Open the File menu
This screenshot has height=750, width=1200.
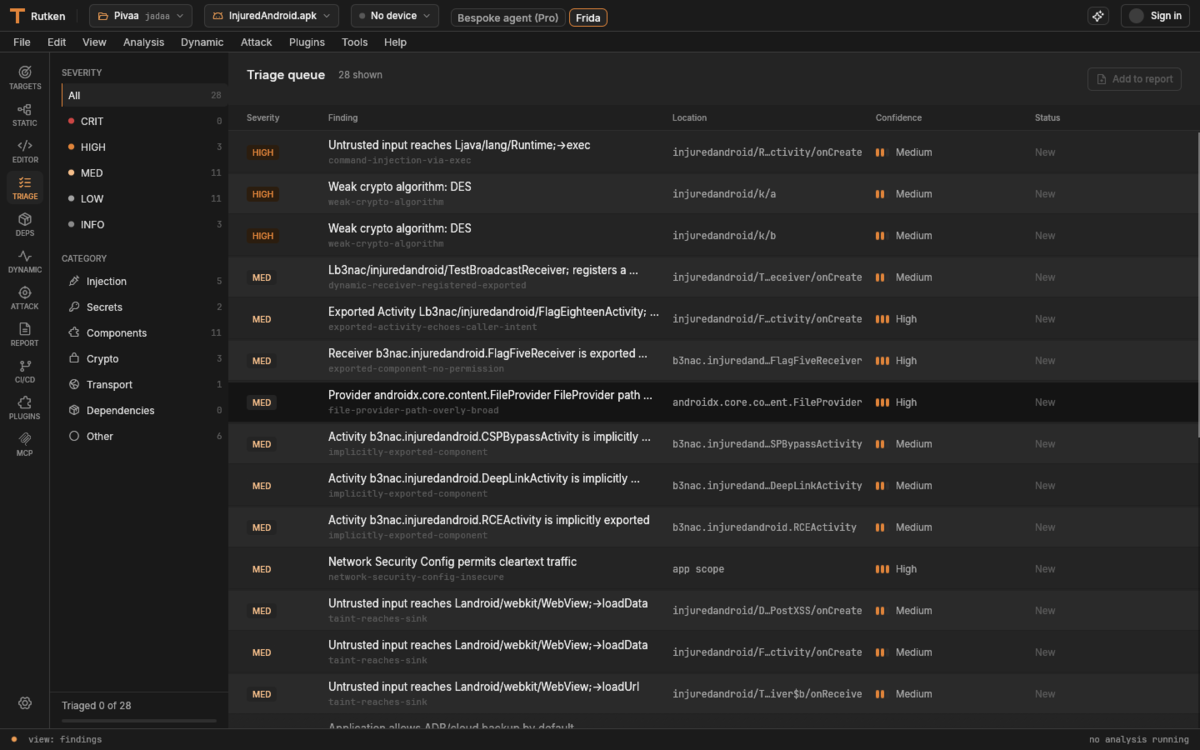tap(22, 42)
